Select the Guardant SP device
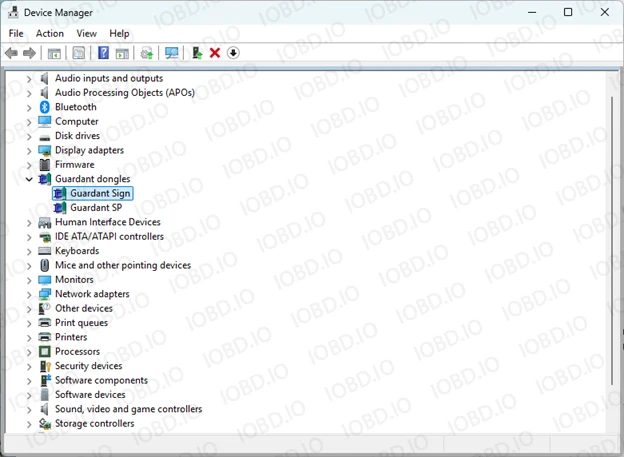 [96, 207]
